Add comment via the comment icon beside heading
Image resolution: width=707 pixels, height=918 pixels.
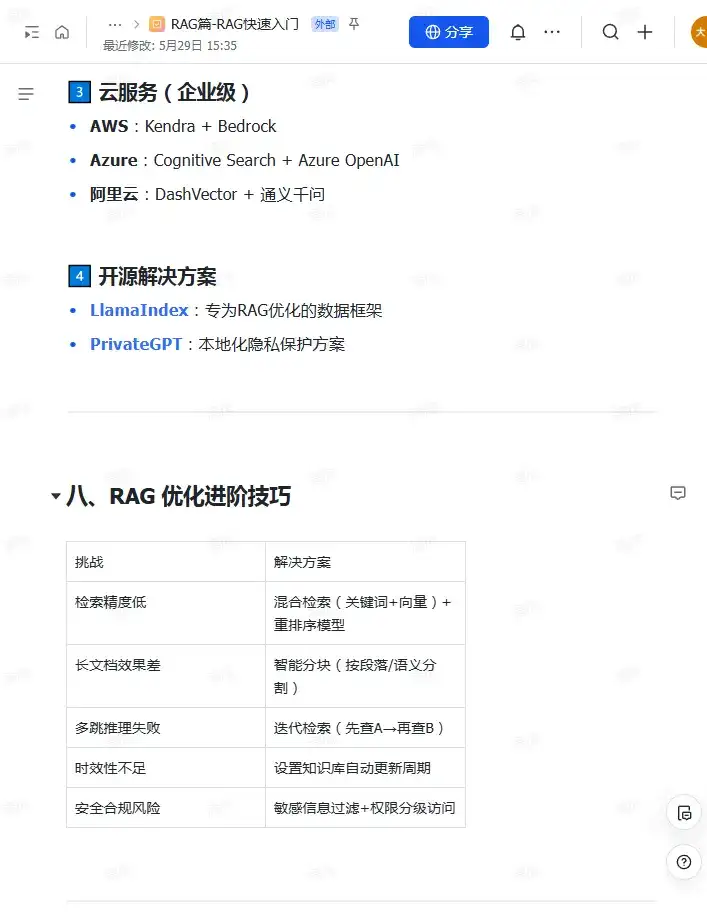click(x=678, y=493)
